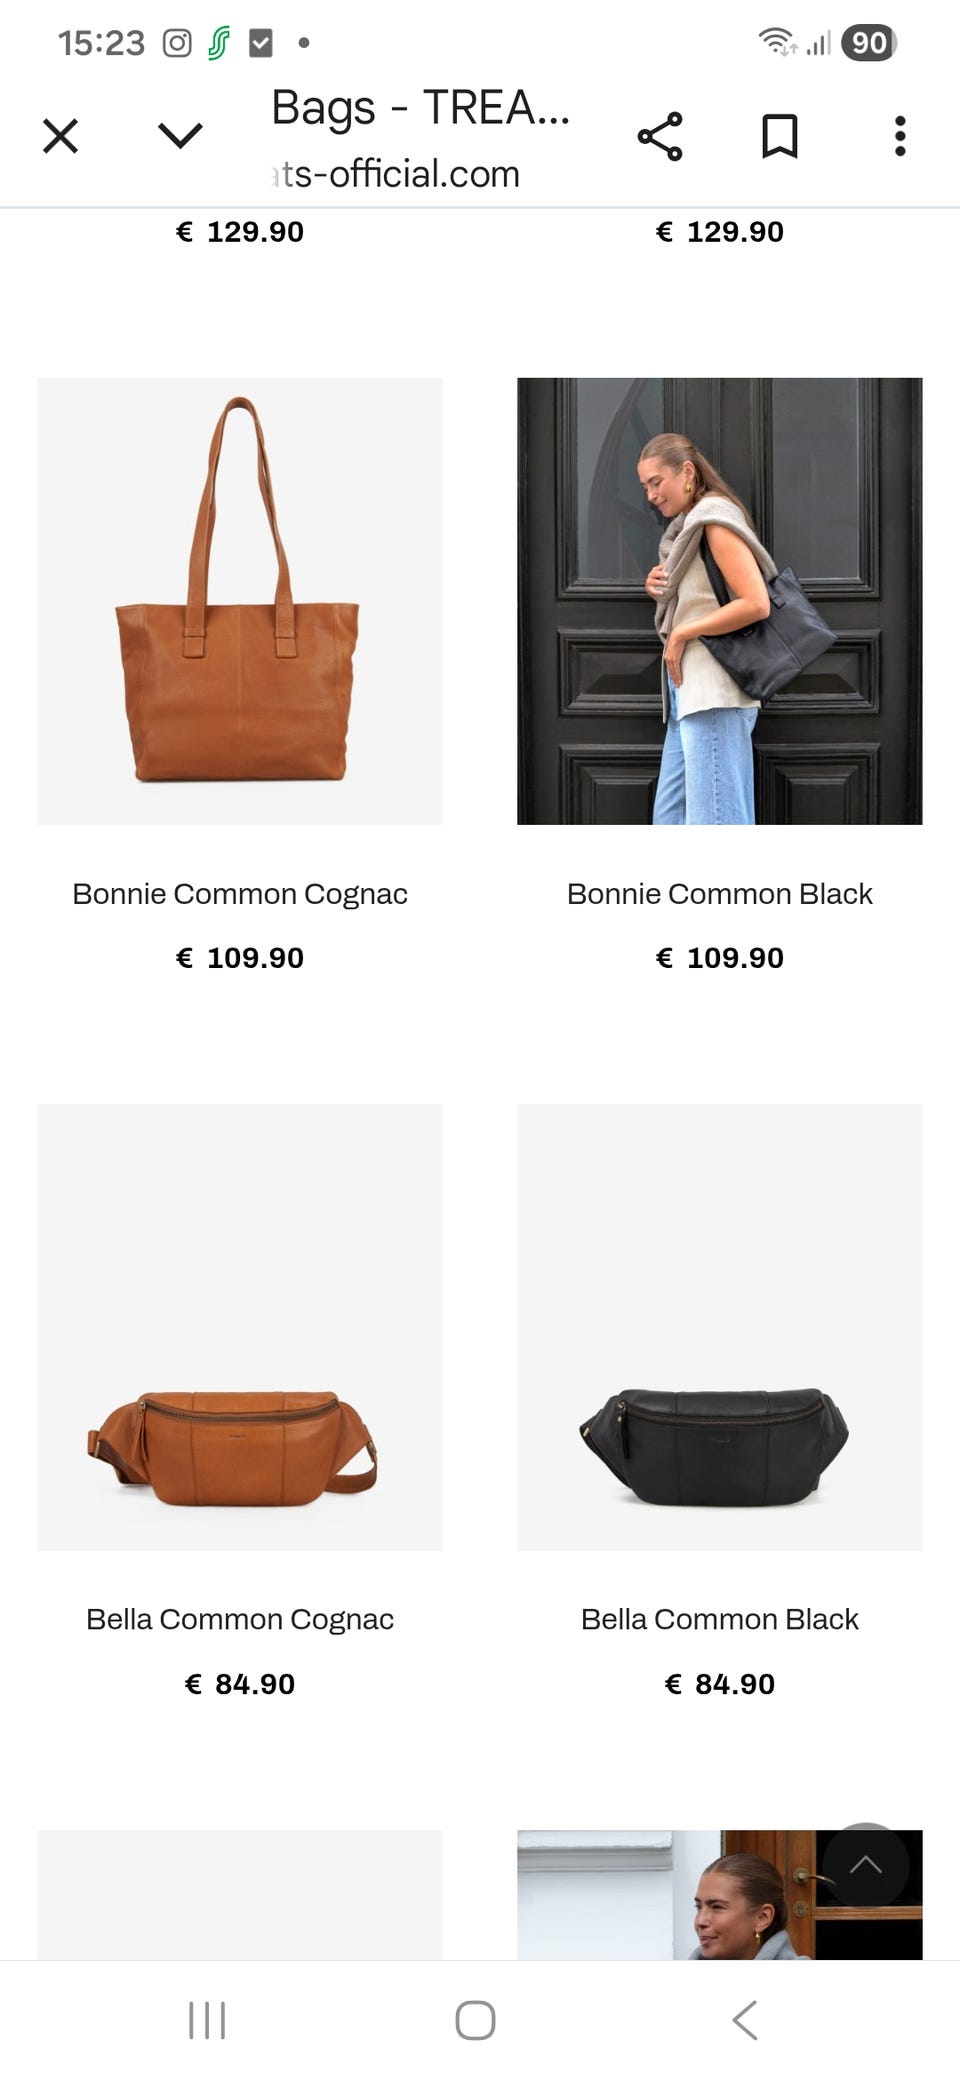This screenshot has width=960, height=2080.
Task: Open Bonnie Common Cognac tote image
Action: (x=240, y=601)
